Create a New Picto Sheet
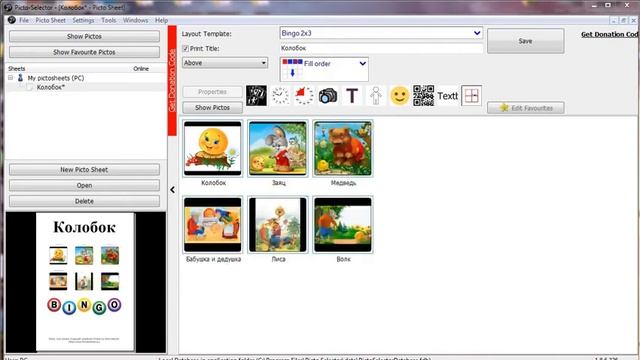Viewport: 640px width, 360px height. point(84,169)
